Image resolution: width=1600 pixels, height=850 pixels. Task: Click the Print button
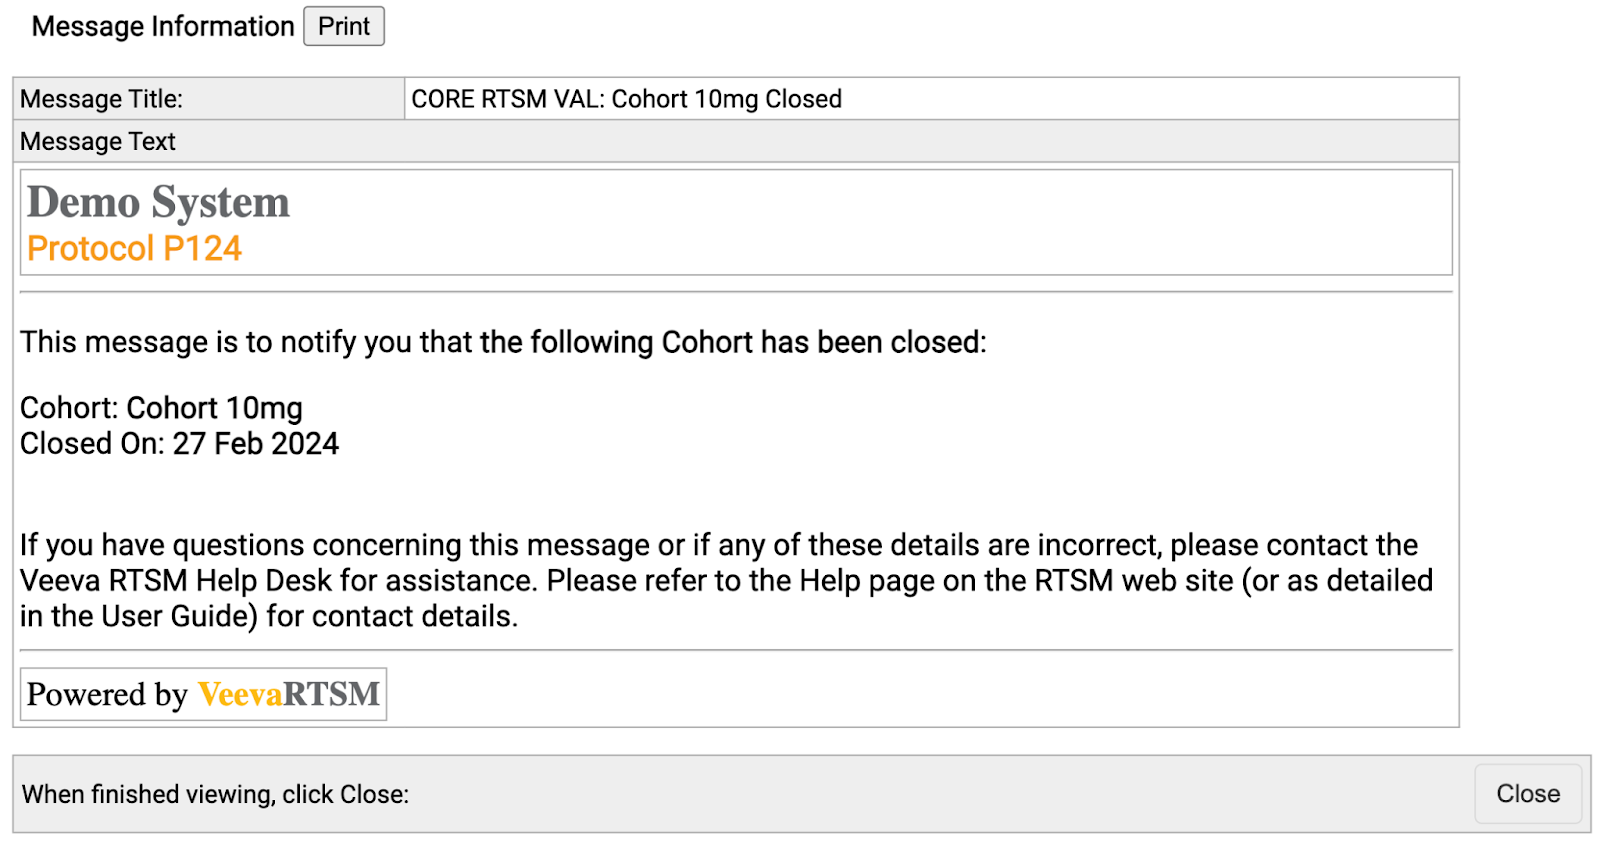[x=343, y=27]
